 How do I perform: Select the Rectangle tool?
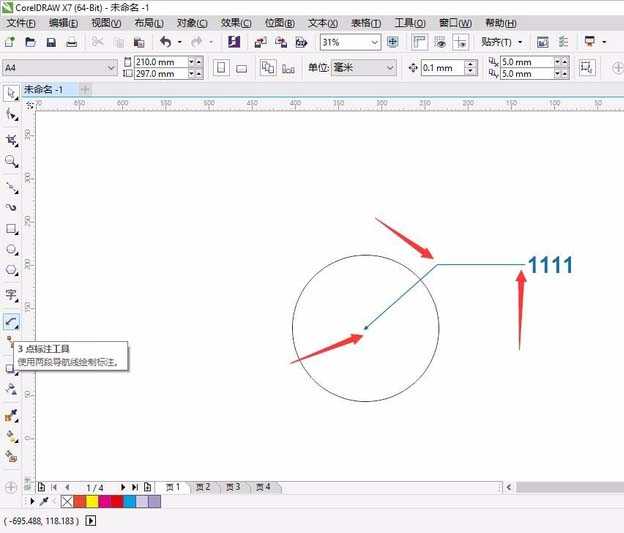click(11, 228)
